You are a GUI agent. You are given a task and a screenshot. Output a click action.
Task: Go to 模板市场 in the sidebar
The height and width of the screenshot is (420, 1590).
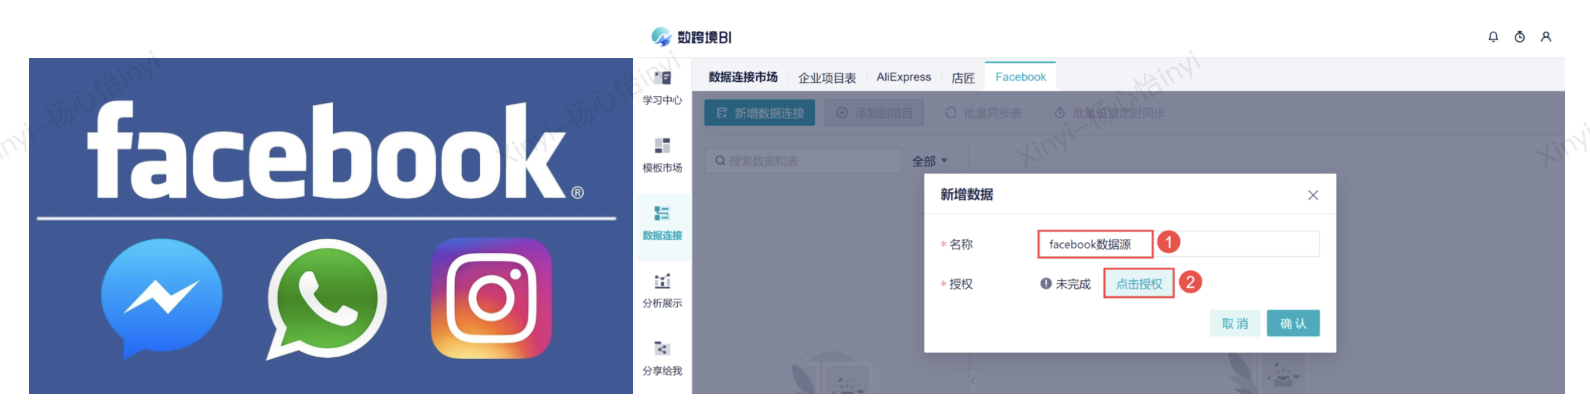point(662,155)
